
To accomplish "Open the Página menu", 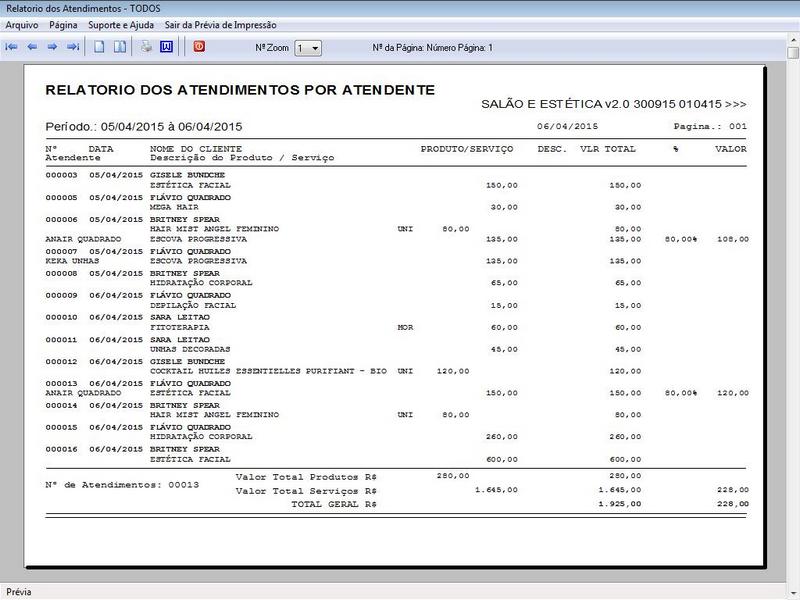I will coord(63,24).
